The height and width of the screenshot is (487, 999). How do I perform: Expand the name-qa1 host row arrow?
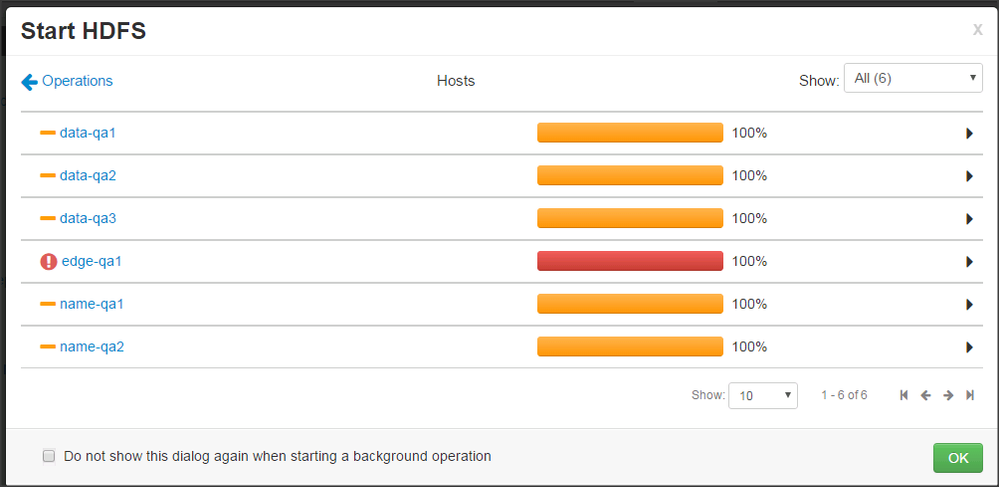[969, 305]
